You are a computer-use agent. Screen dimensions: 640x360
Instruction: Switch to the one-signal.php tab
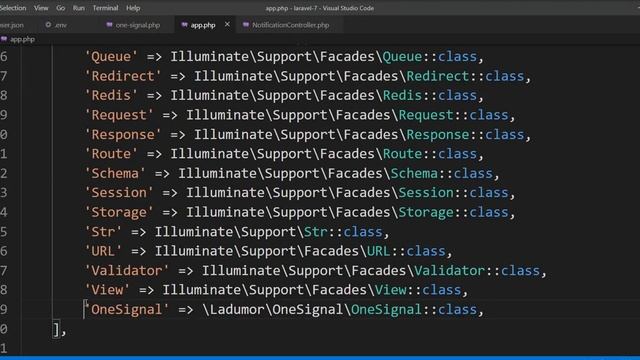click(x=138, y=25)
